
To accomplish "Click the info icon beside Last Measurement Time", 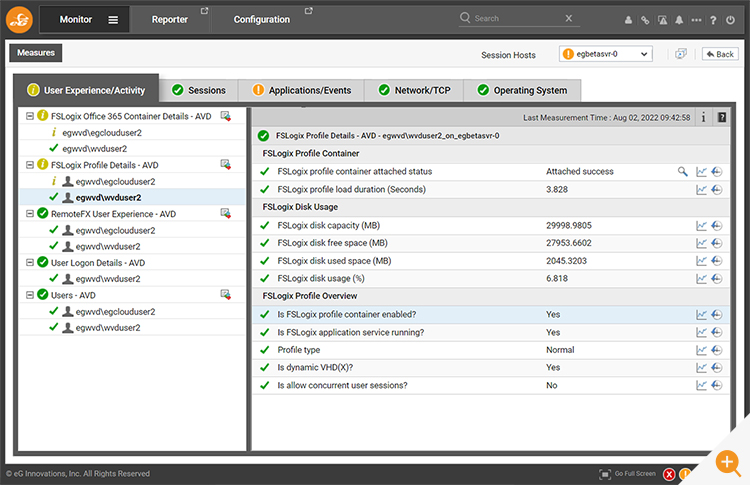I will [704, 117].
